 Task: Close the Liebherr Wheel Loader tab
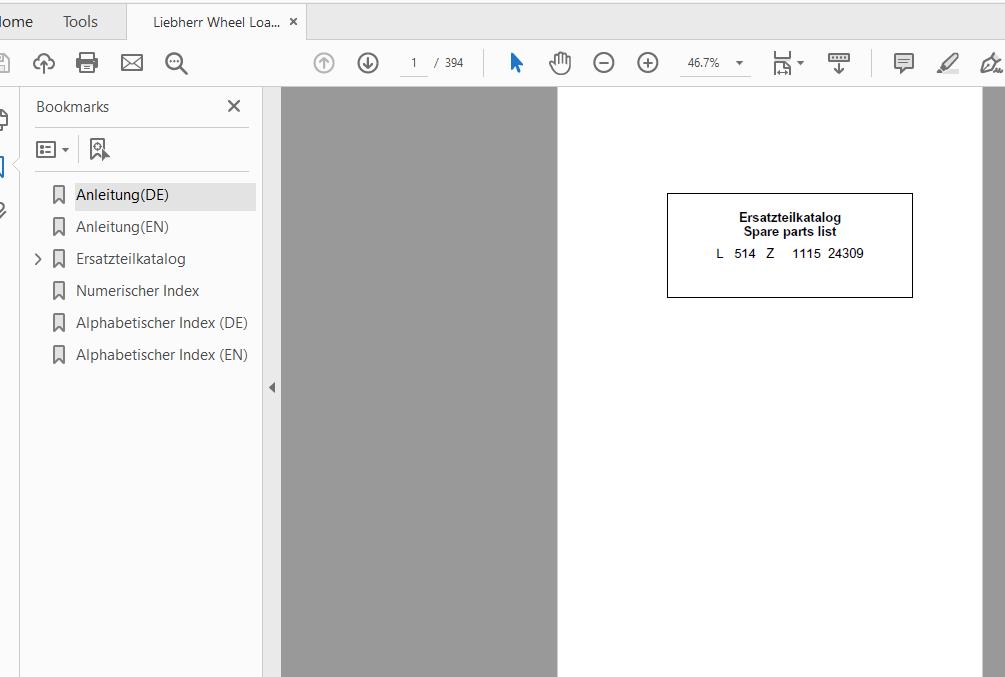pos(294,22)
